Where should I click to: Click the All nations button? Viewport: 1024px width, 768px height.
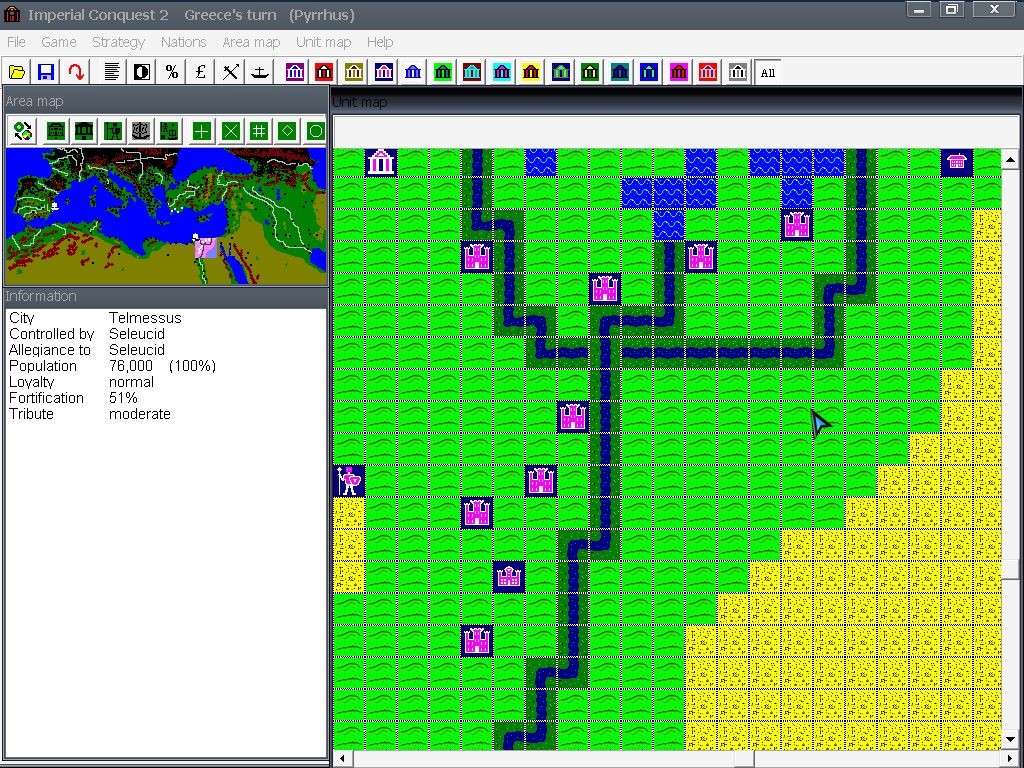click(x=767, y=72)
